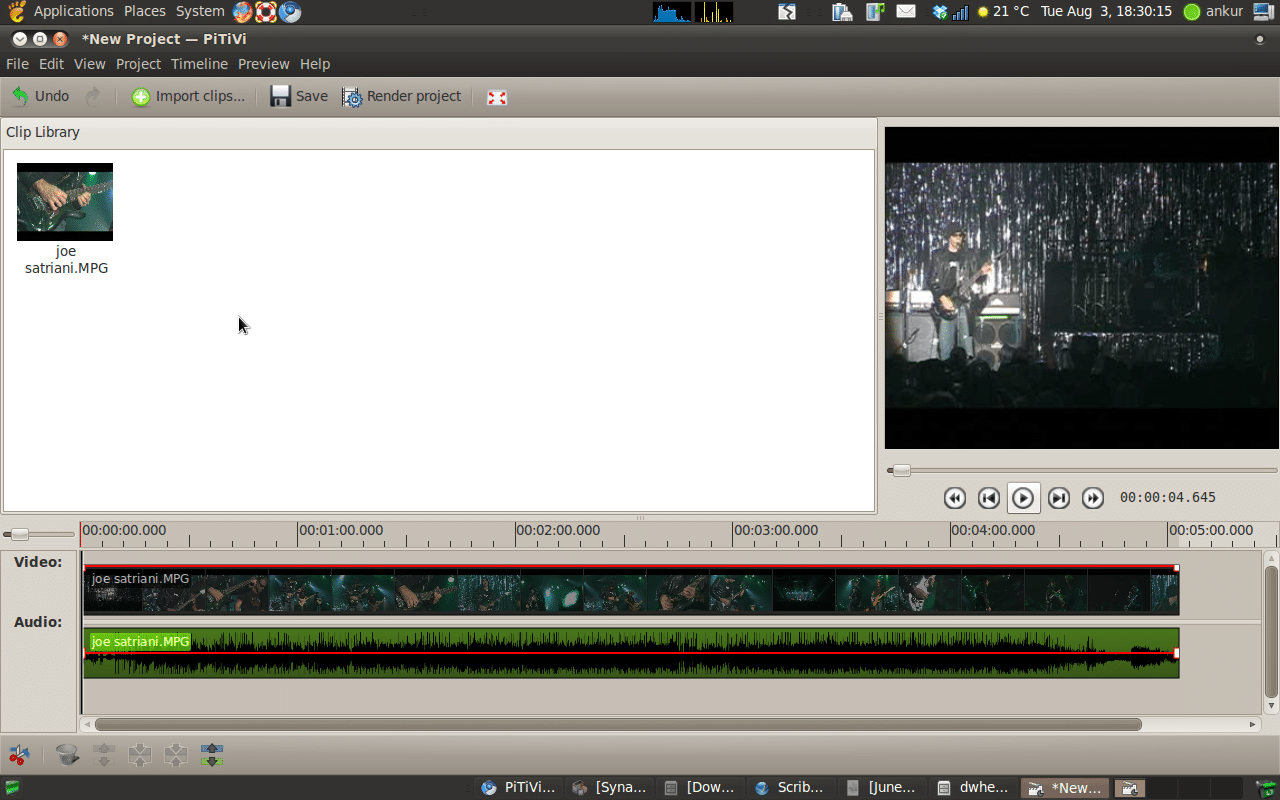Click the 00:00:04.645 timecode display

[x=1168, y=498]
